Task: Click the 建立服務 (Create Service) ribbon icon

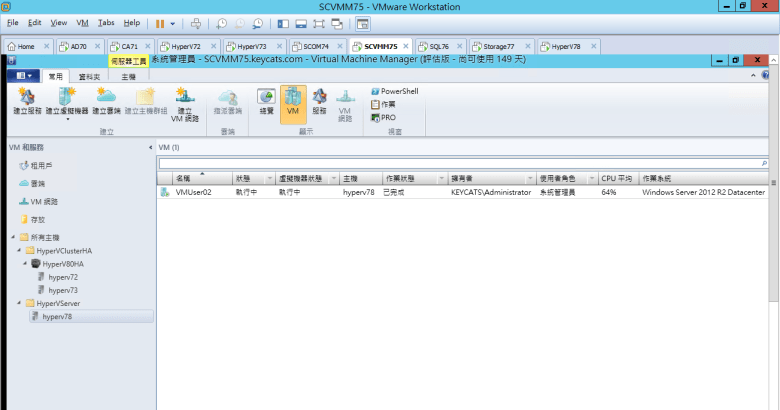Action: point(26,102)
